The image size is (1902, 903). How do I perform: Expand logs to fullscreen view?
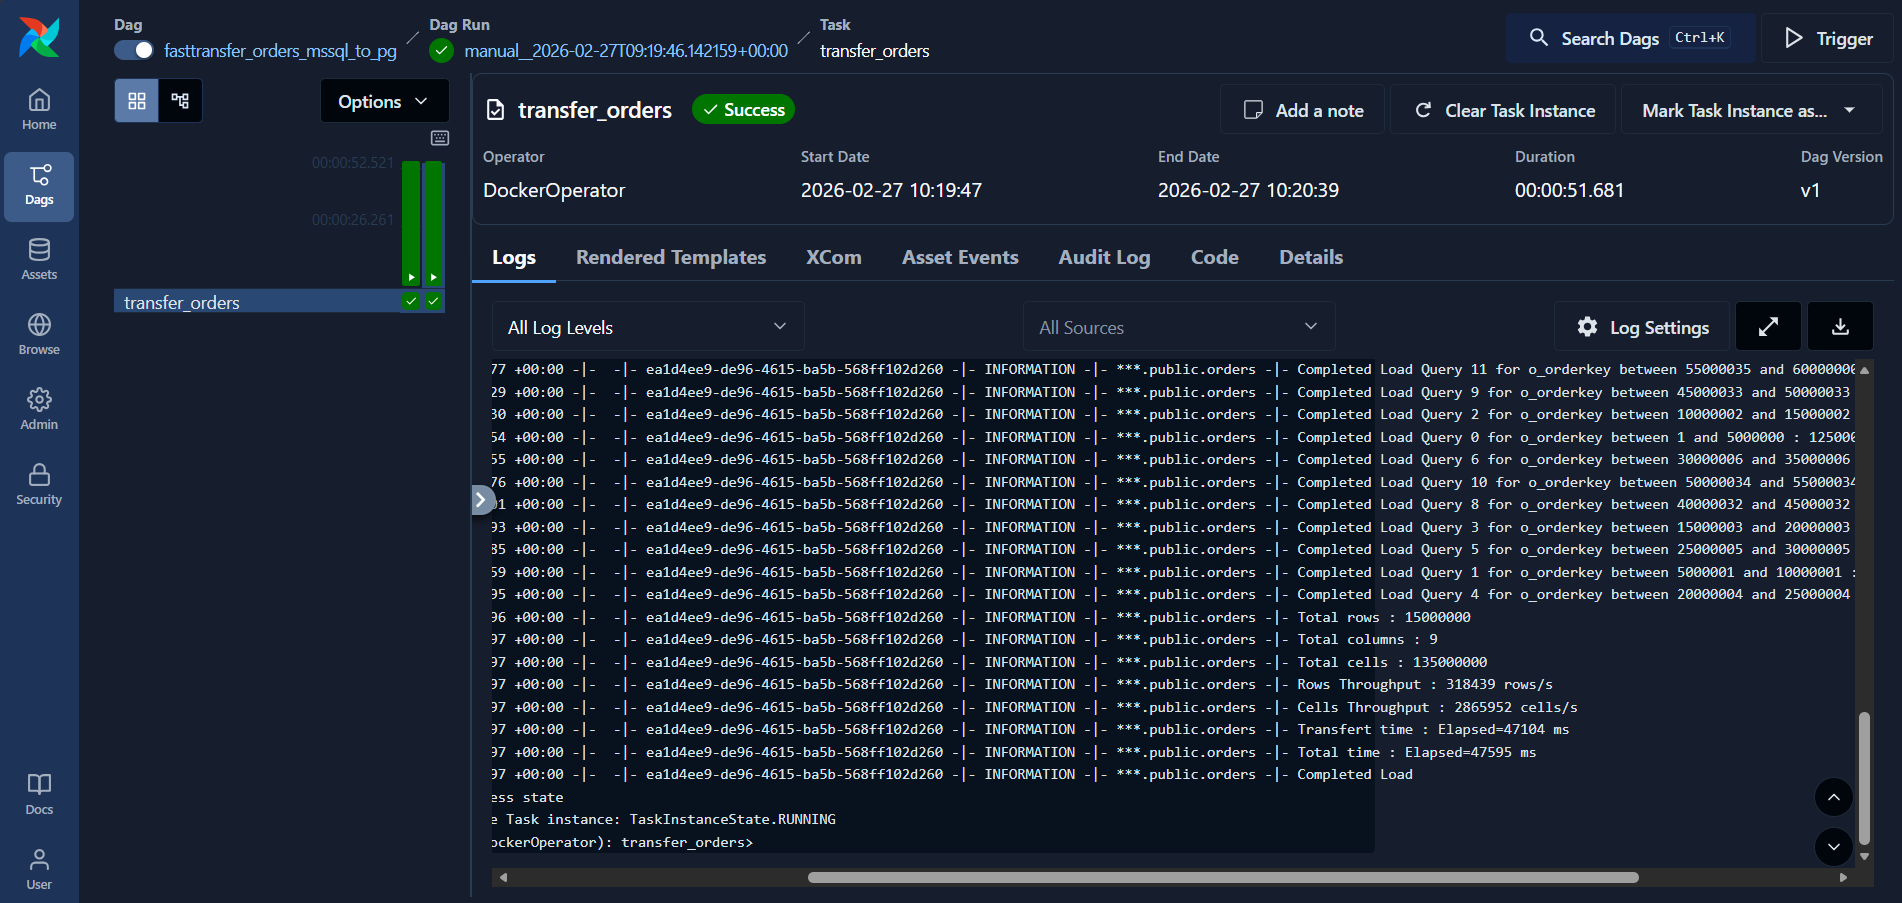coord(1768,326)
